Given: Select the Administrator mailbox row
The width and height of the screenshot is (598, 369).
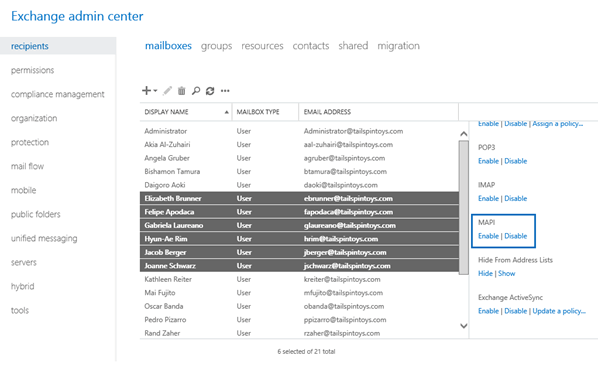Looking at the screenshot, I should pos(299,131).
